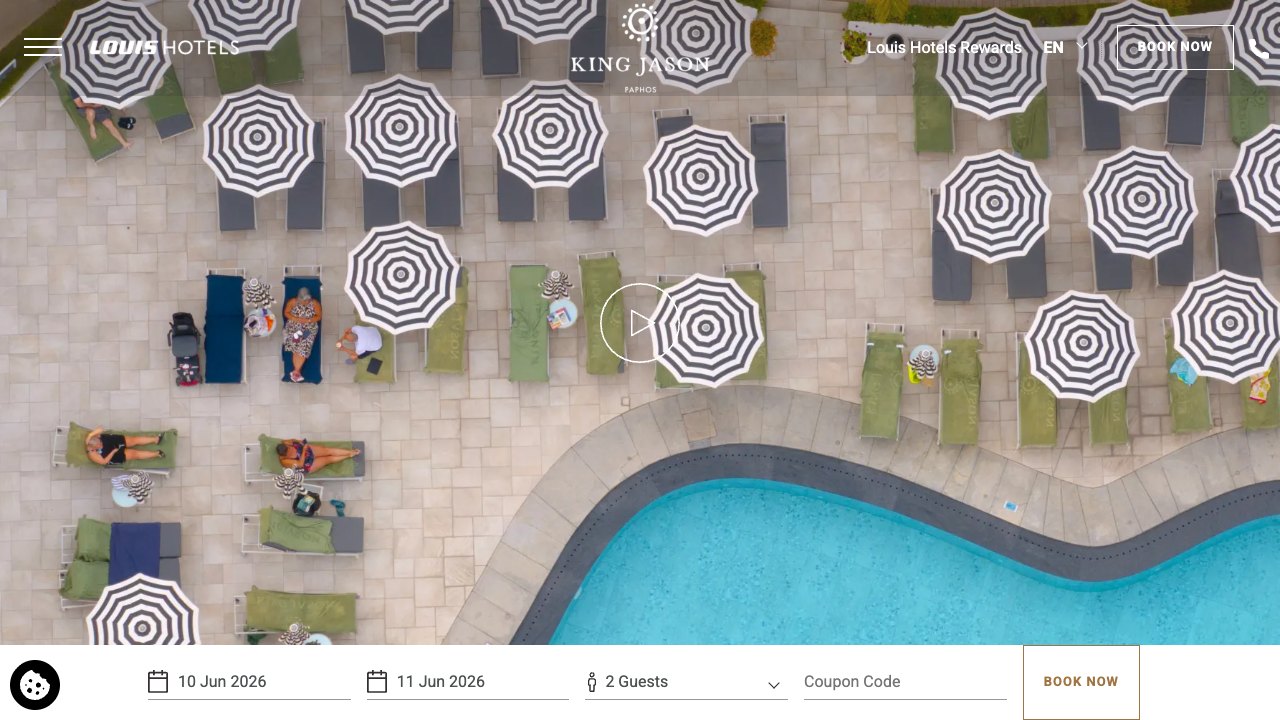
Task: Click the header Book Now button
Action: [x=1175, y=47]
